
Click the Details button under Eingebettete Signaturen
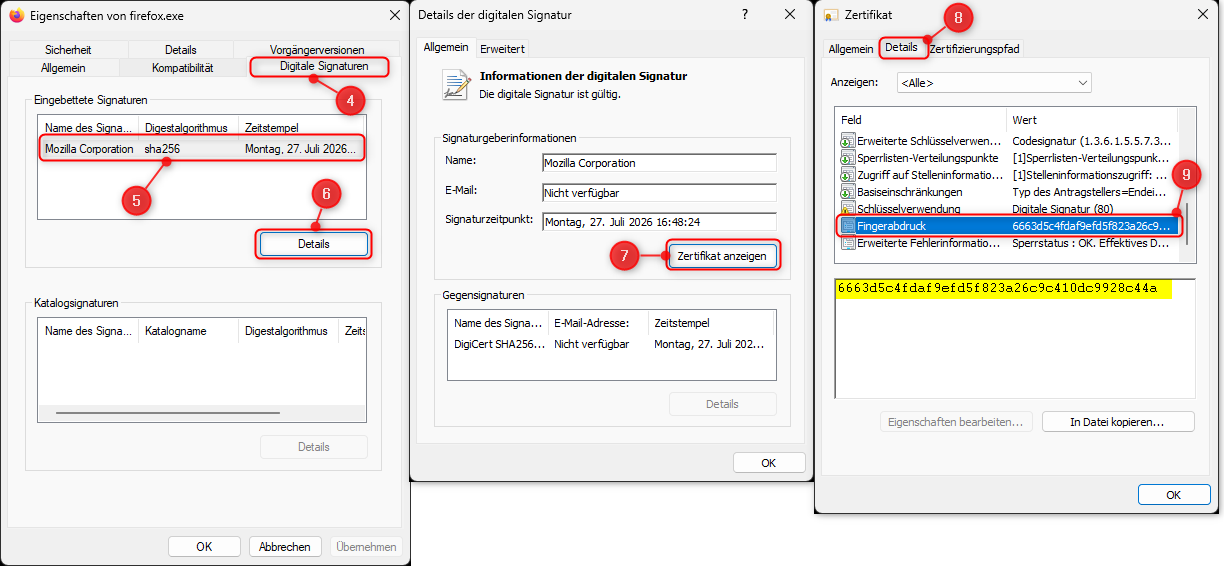tap(314, 244)
